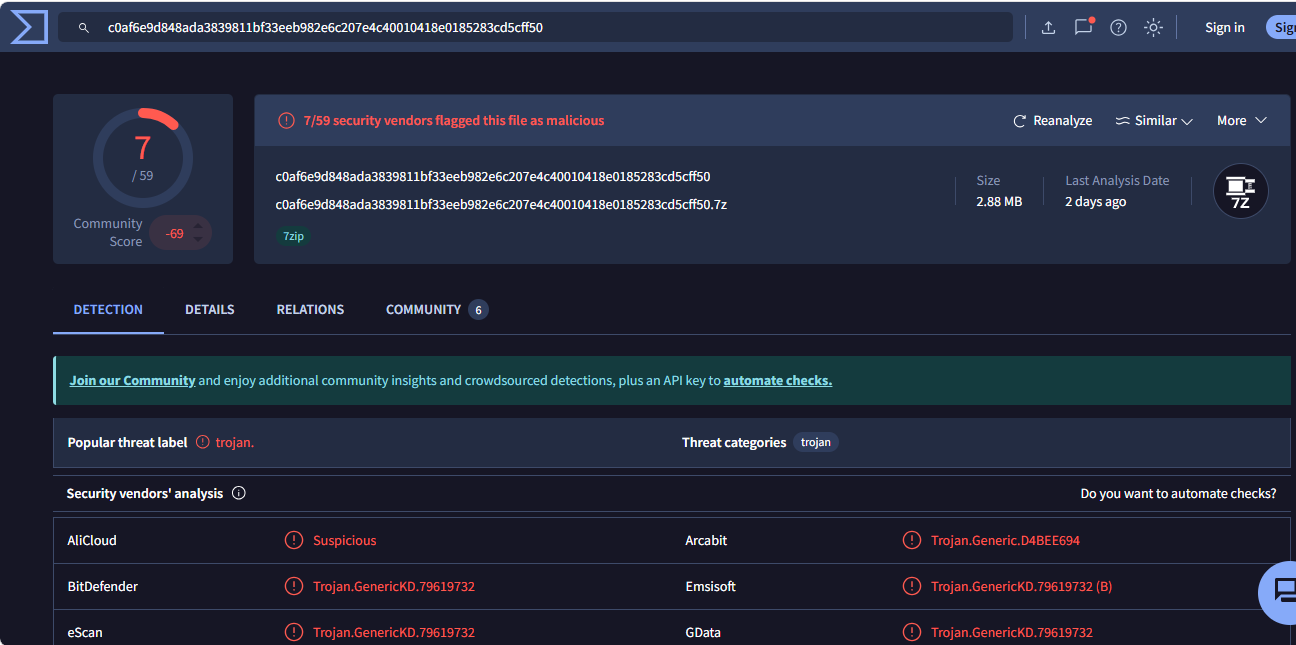Click the Reanalyze button

pos(1052,121)
